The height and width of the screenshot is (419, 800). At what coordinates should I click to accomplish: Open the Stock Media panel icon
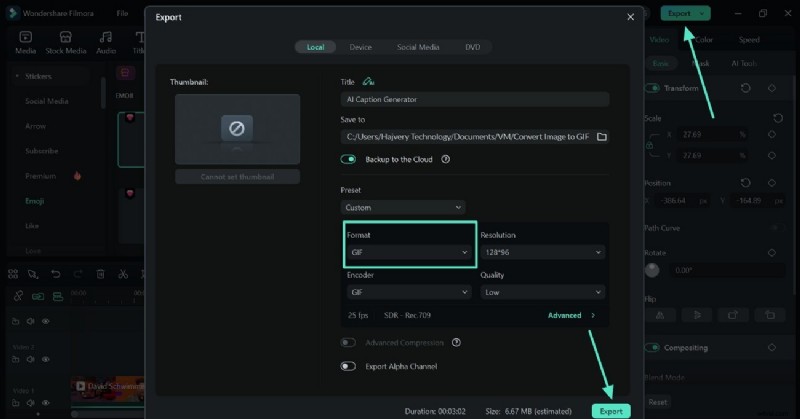click(66, 40)
